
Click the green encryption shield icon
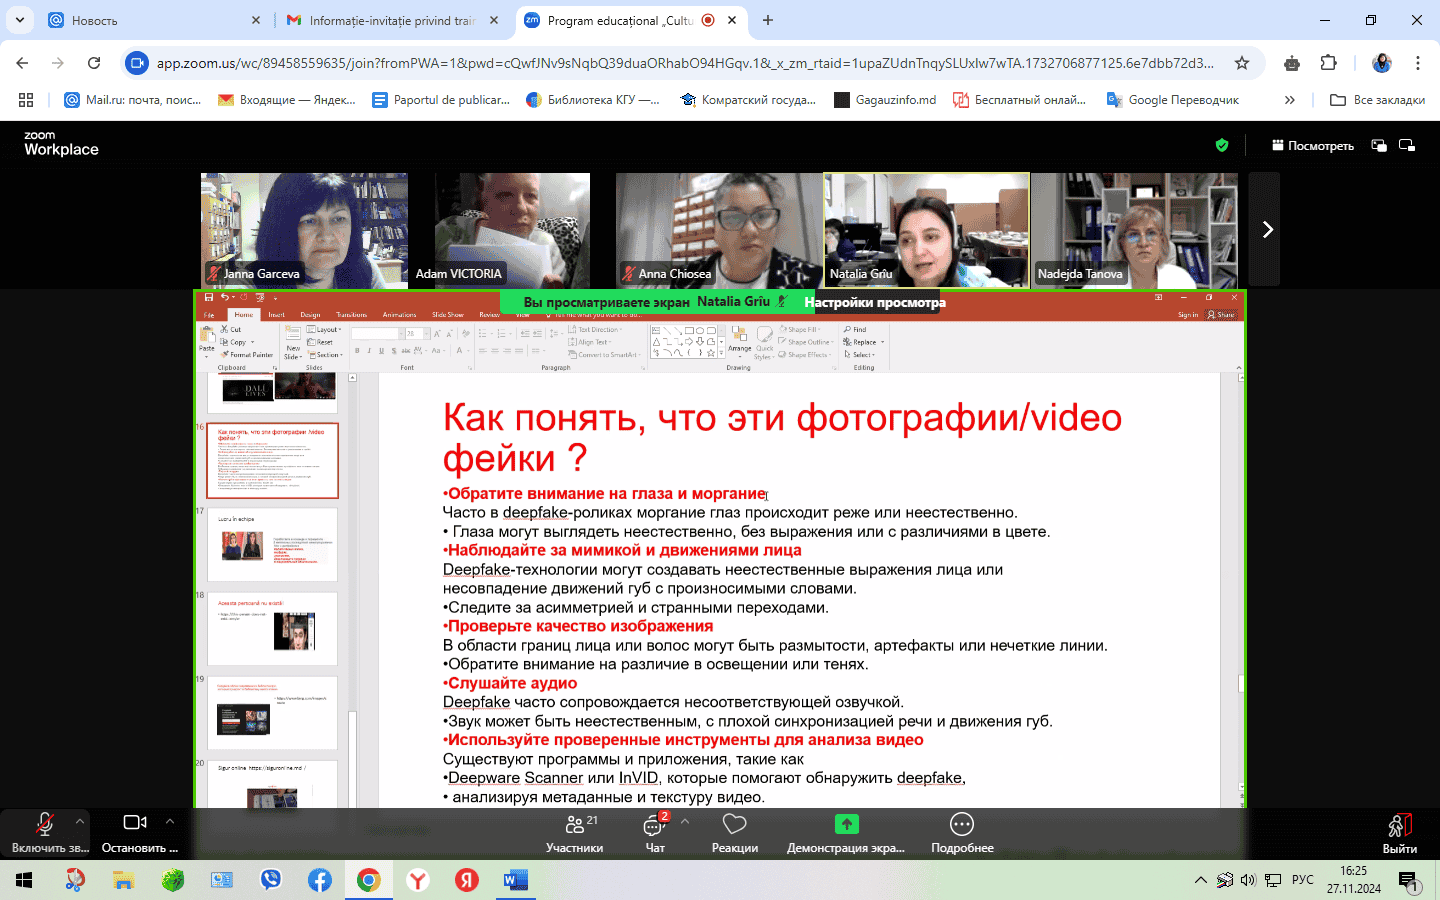click(1222, 146)
